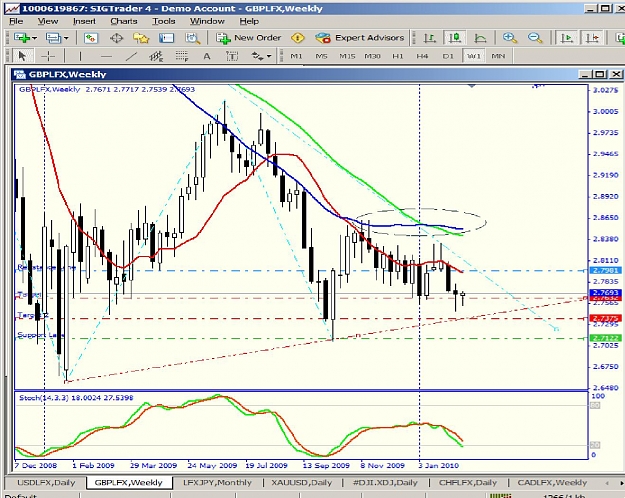Select the vertical line drawing tool
625x498 pixels.
80,56
